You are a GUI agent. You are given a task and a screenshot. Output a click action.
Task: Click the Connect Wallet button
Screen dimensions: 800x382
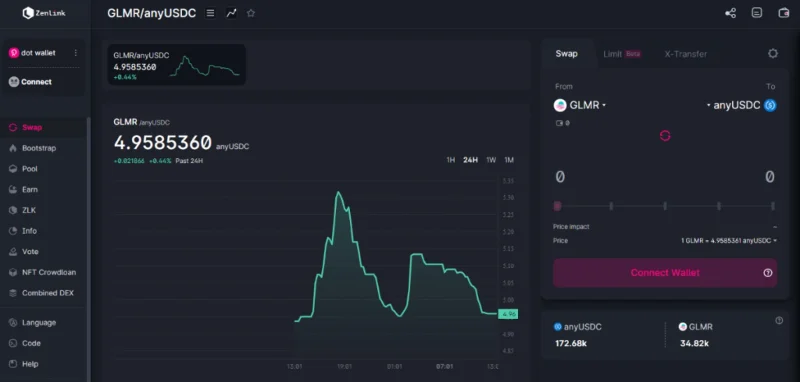[665, 273]
